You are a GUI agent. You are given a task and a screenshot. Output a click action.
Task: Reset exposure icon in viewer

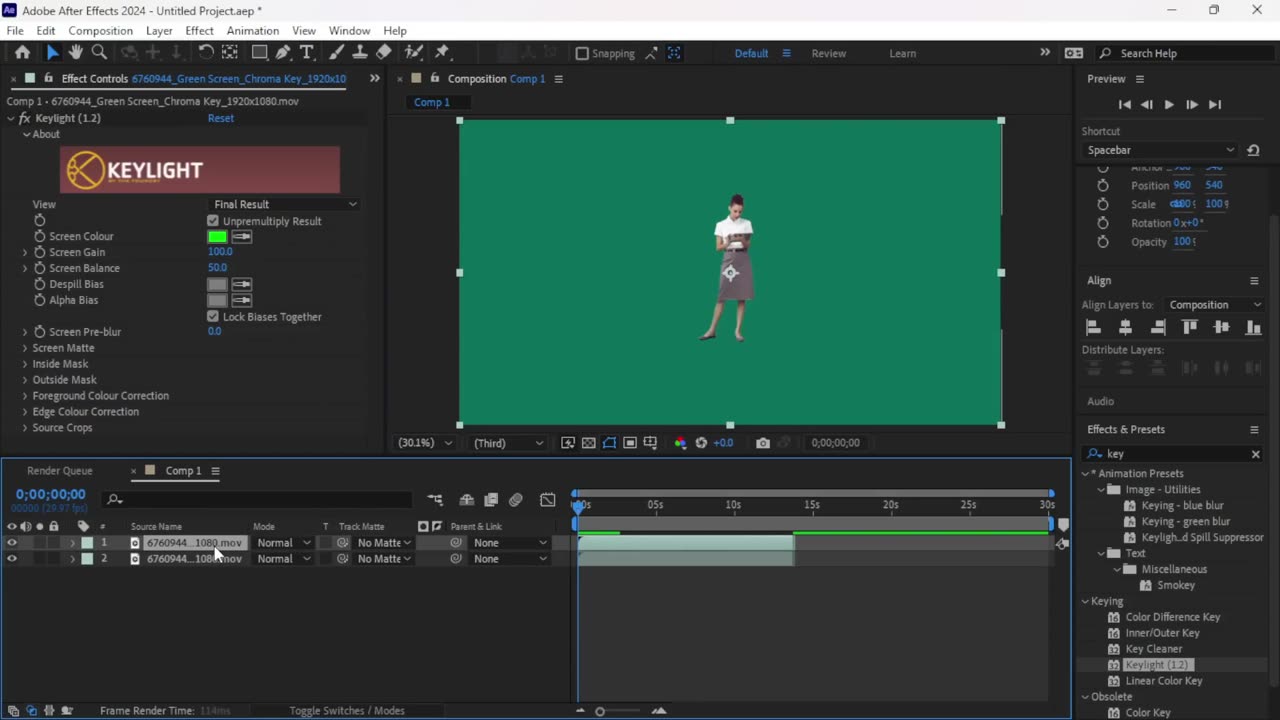(x=701, y=443)
